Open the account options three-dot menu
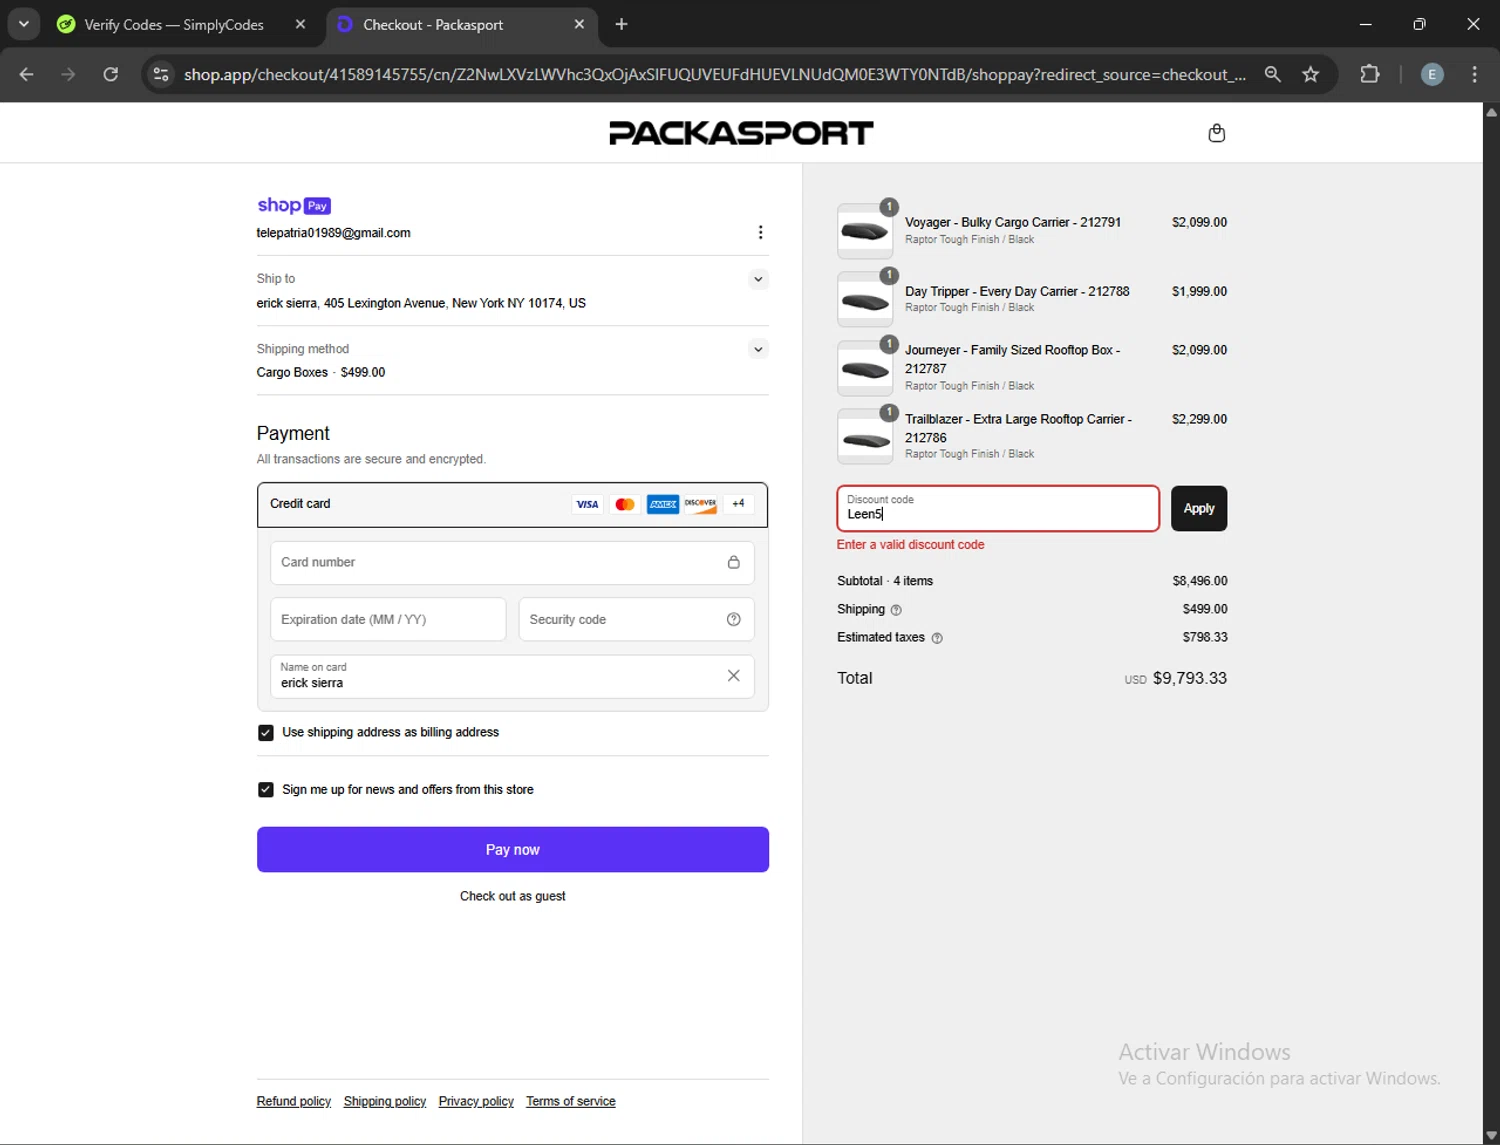The width and height of the screenshot is (1500, 1145). (x=760, y=232)
